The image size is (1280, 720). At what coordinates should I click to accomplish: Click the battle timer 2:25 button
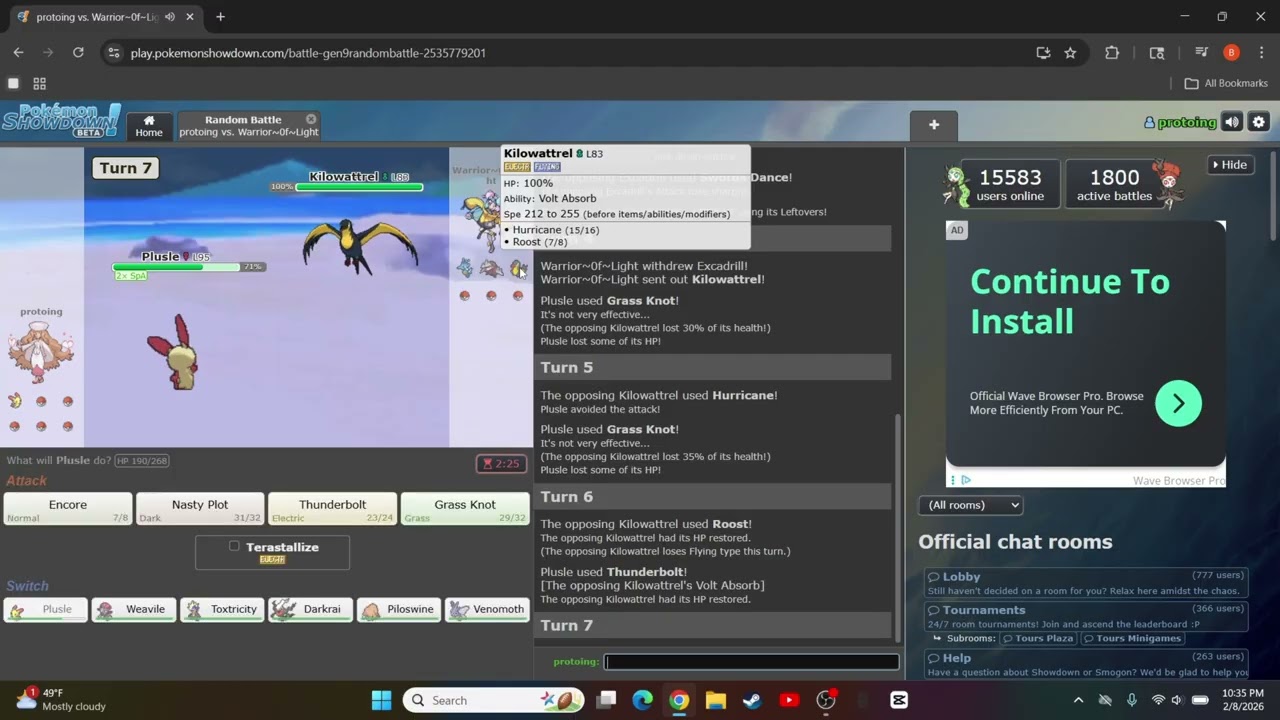click(x=501, y=464)
